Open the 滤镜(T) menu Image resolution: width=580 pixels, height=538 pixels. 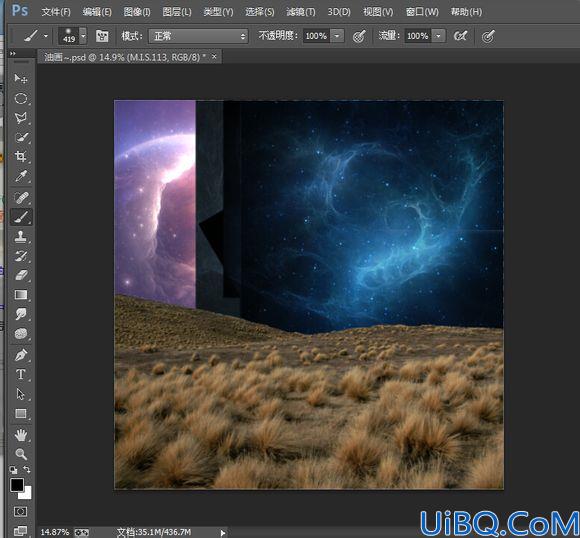300,12
